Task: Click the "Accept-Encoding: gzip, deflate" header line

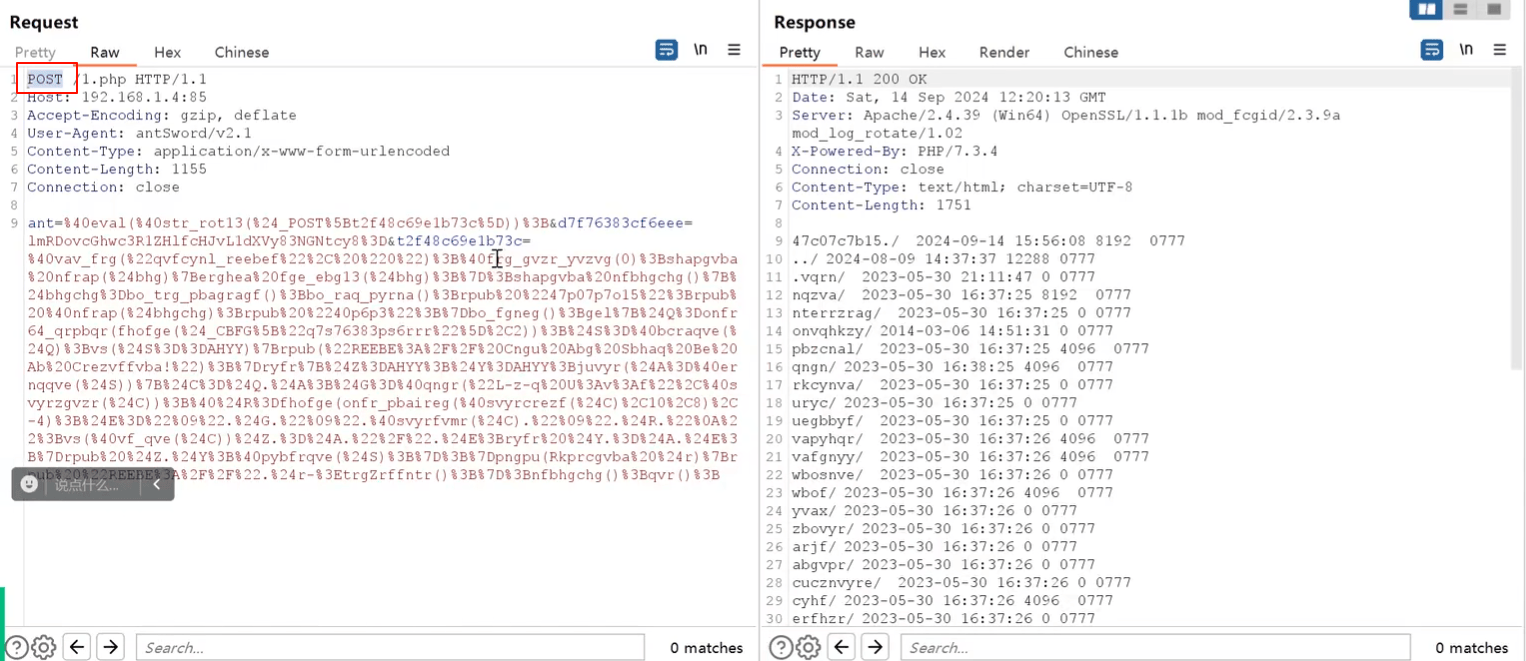Action: [162, 115]
